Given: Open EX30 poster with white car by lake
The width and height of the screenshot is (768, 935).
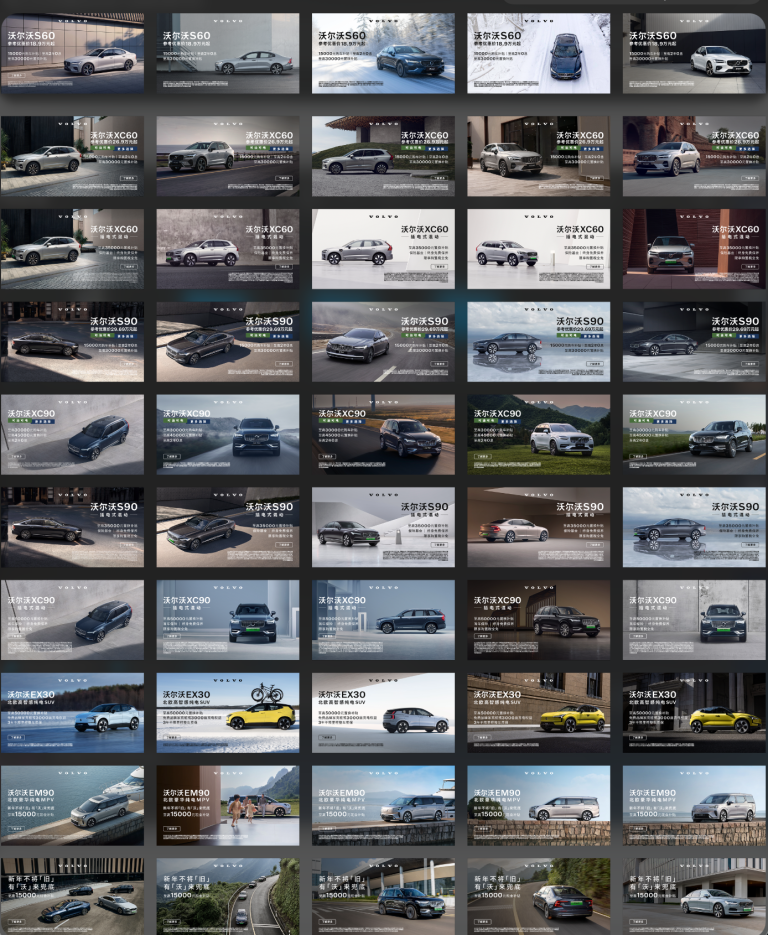Looking at the screenshot, I should 72,712.
